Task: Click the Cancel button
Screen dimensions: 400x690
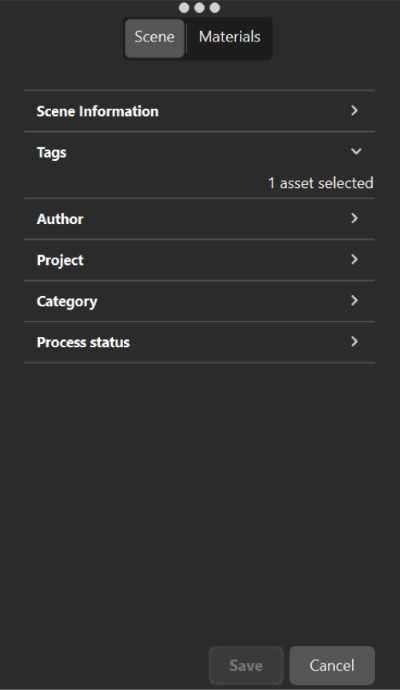Action: tap(332, 665)
